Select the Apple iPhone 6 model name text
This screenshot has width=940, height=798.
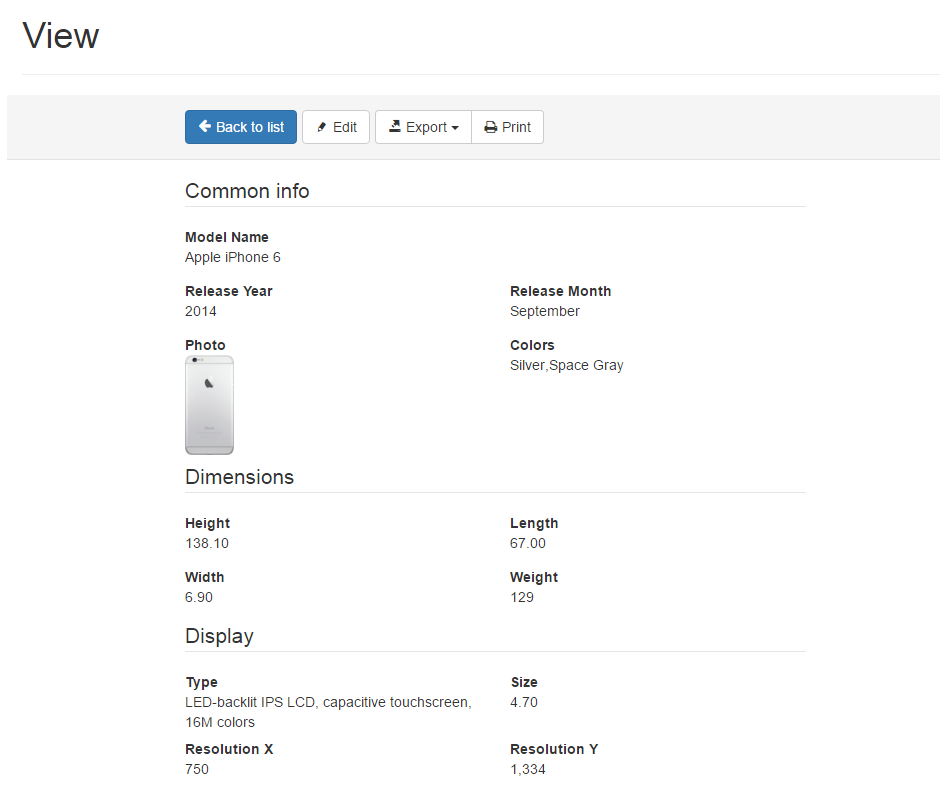233,257
